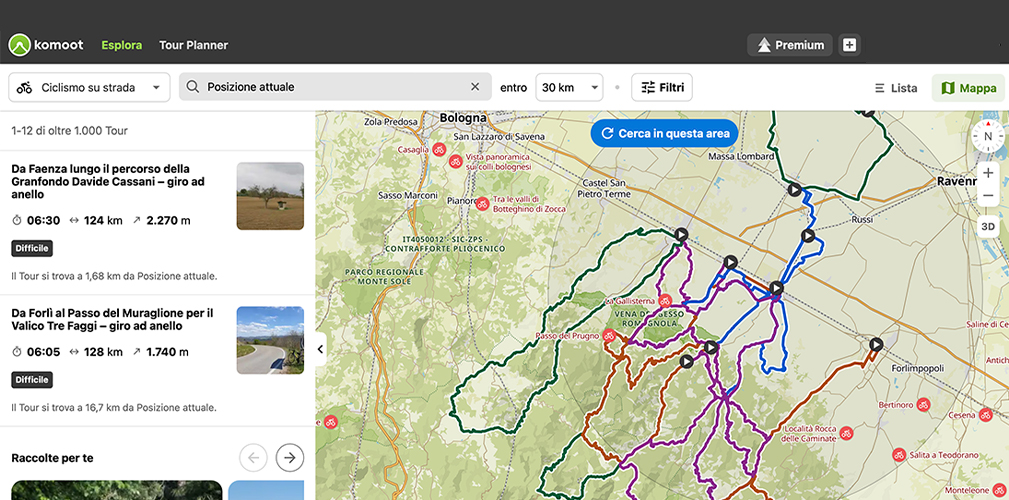Screen dimensions: 1009x500
Task: Zoom in on the map
Action: click(988, 173)
